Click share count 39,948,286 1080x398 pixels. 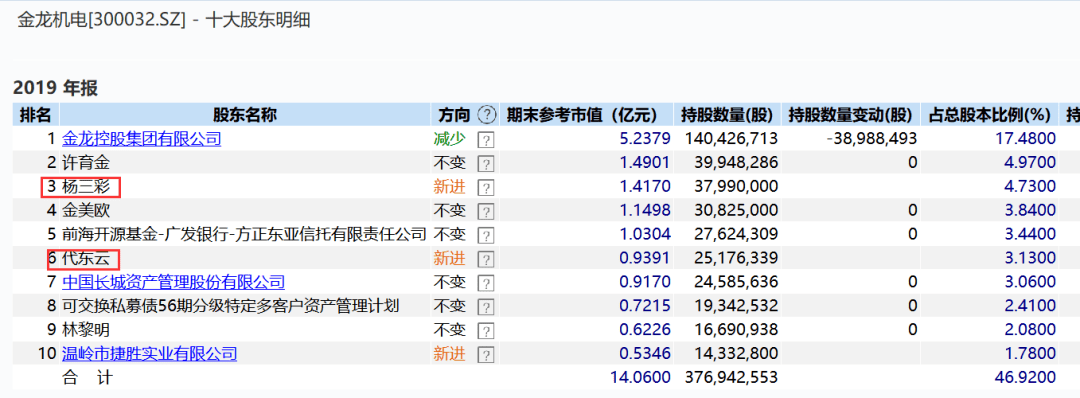pos(736,163)
